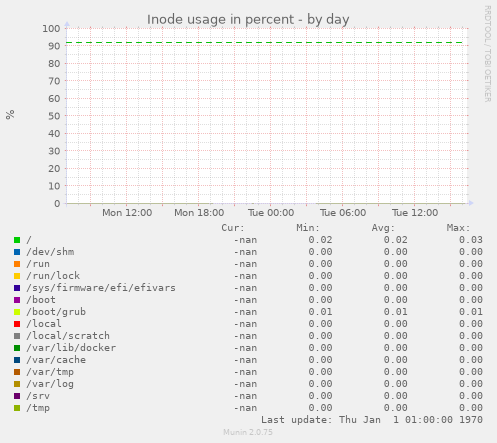Click the dark green swatch for /var/lib/docker
Viewport: 497px width, 443px height.
pyautogui.click(x=17, y=348)
